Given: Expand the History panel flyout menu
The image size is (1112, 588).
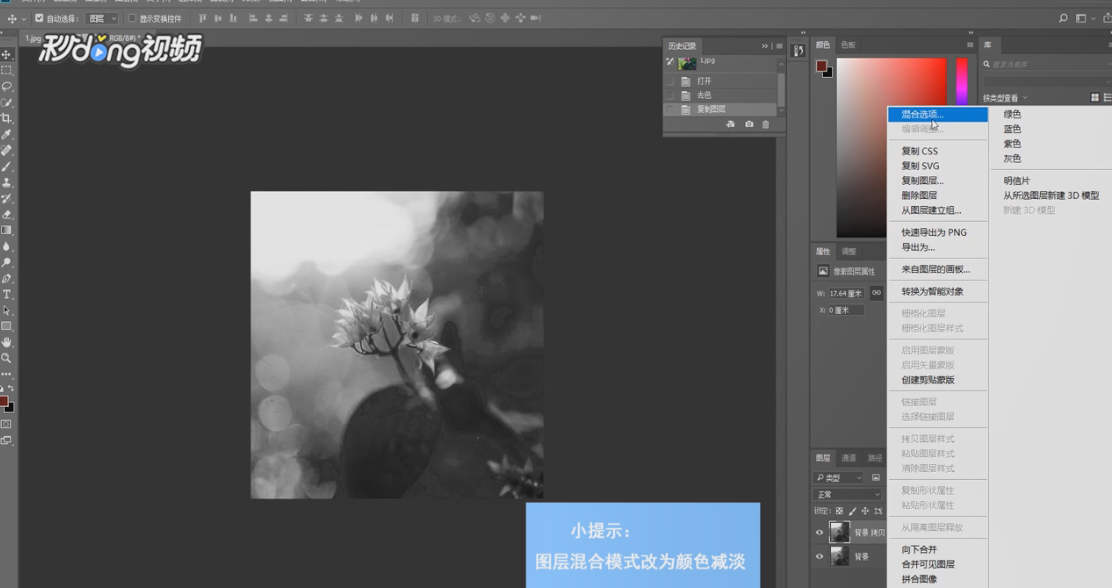Looking at the screenshot, I should pyautogui.click(x=780, y=45).
